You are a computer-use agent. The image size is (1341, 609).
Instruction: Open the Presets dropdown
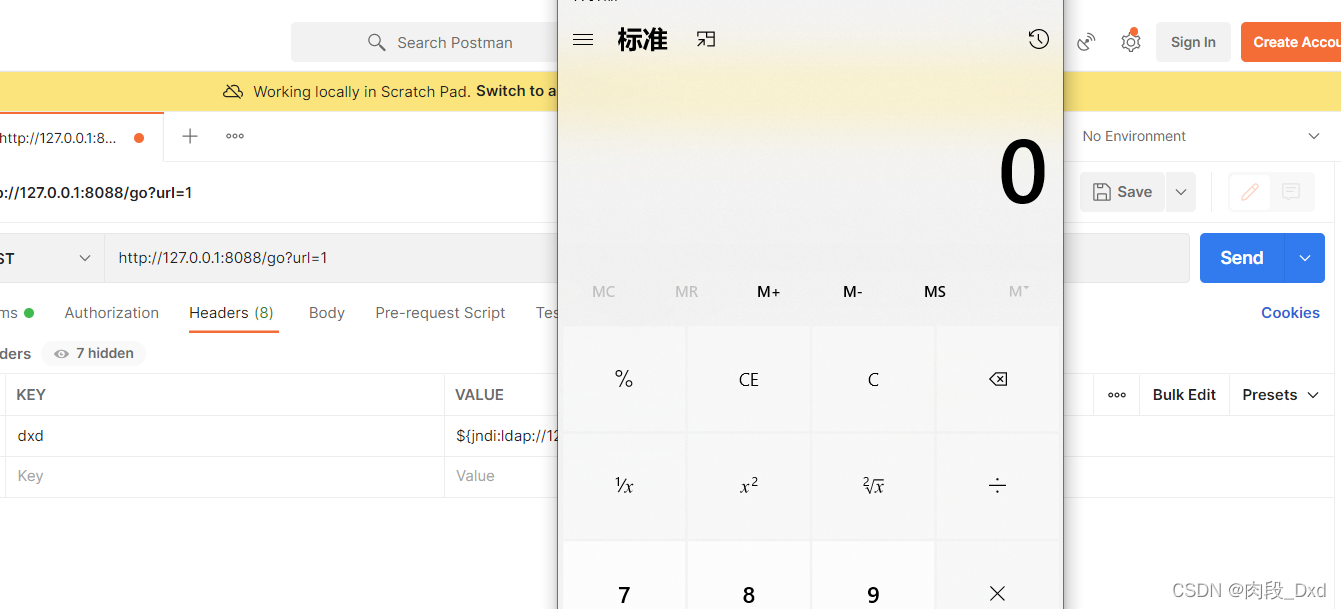1281,395
